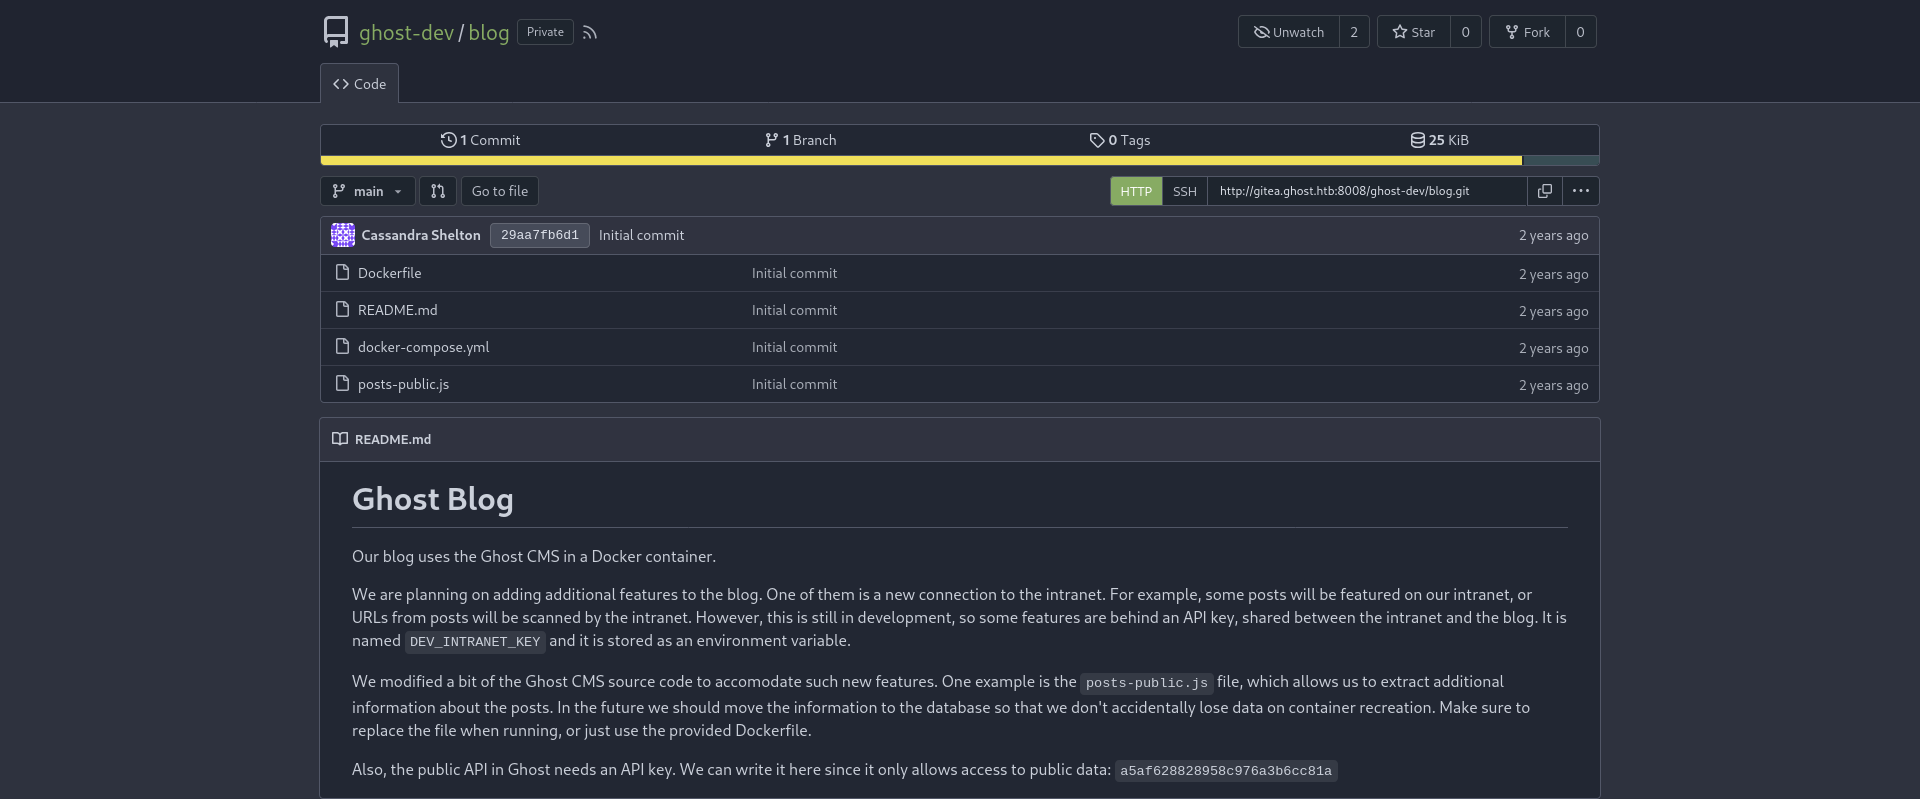Click the README.md header label
The height and width of the screenshot is (799, 1920).
click(393, 439)
